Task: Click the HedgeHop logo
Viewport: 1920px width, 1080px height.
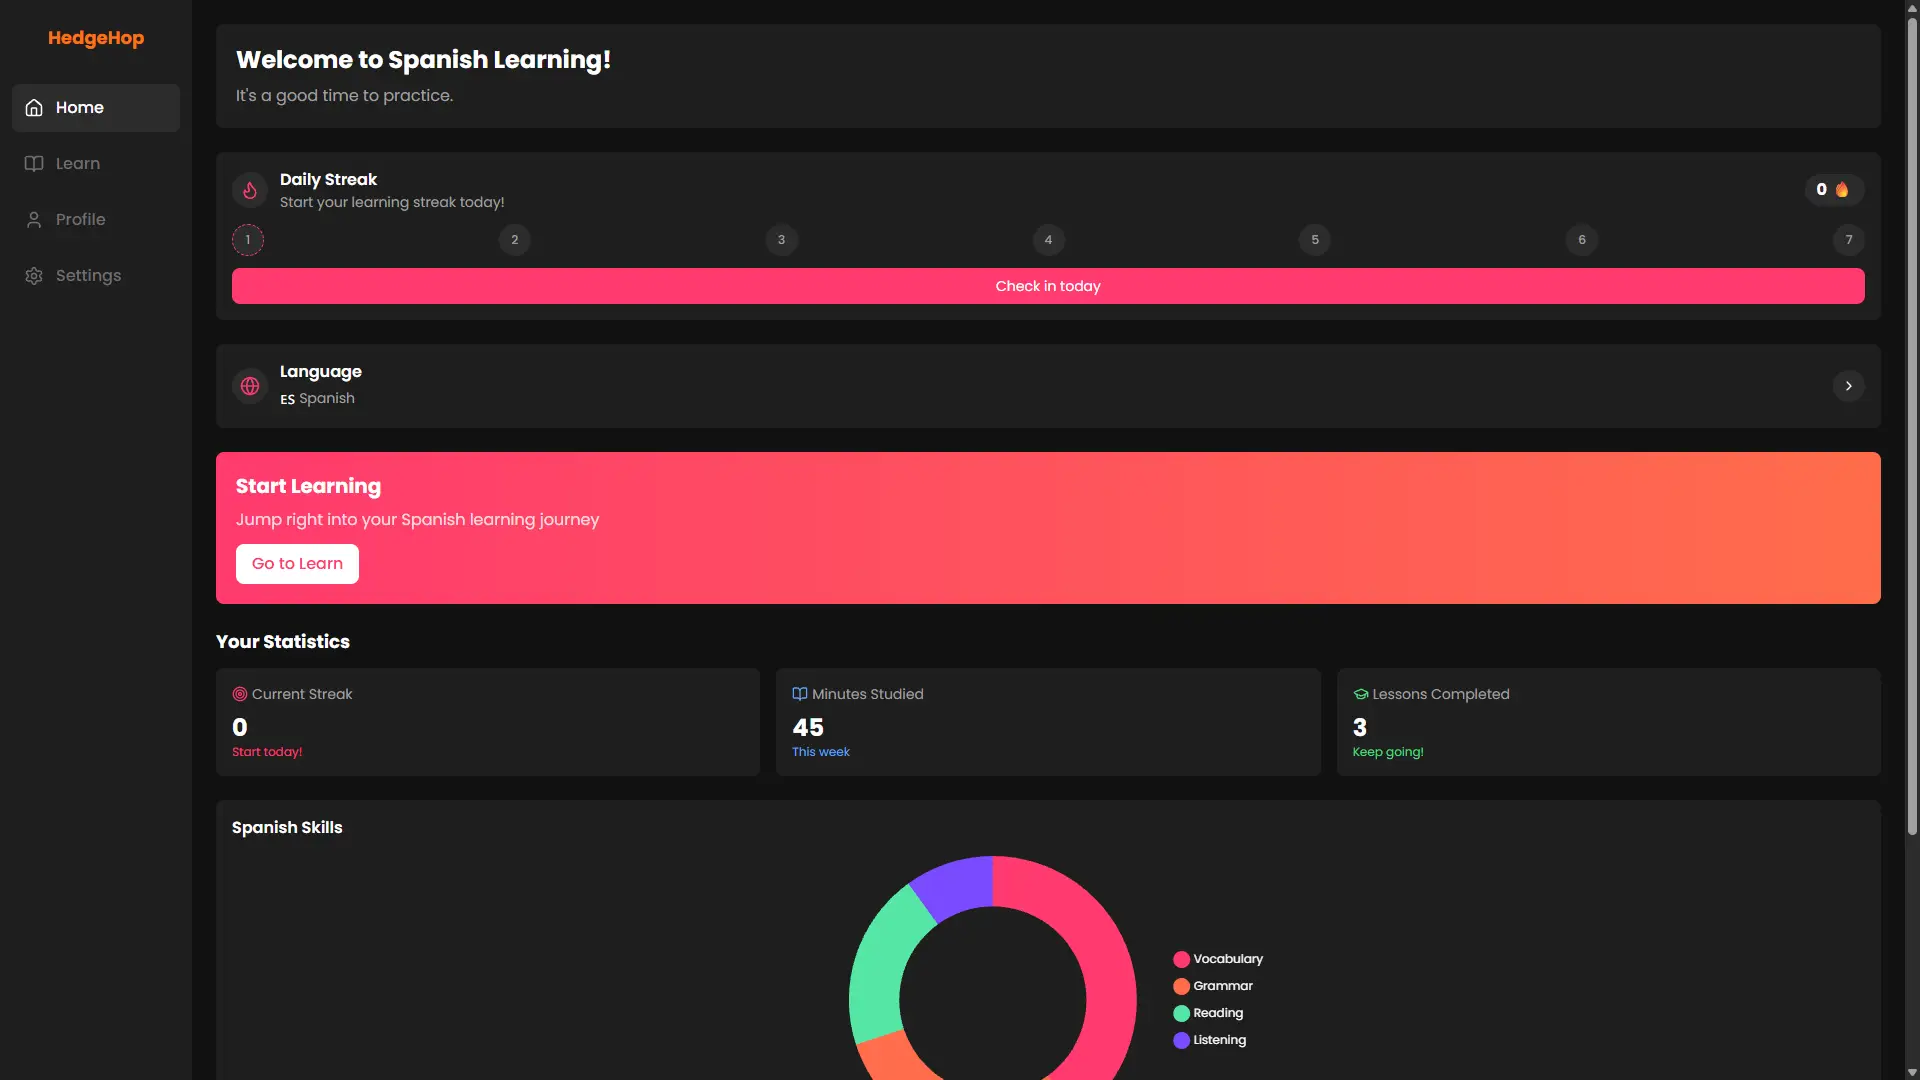Action: click(96, 38)
